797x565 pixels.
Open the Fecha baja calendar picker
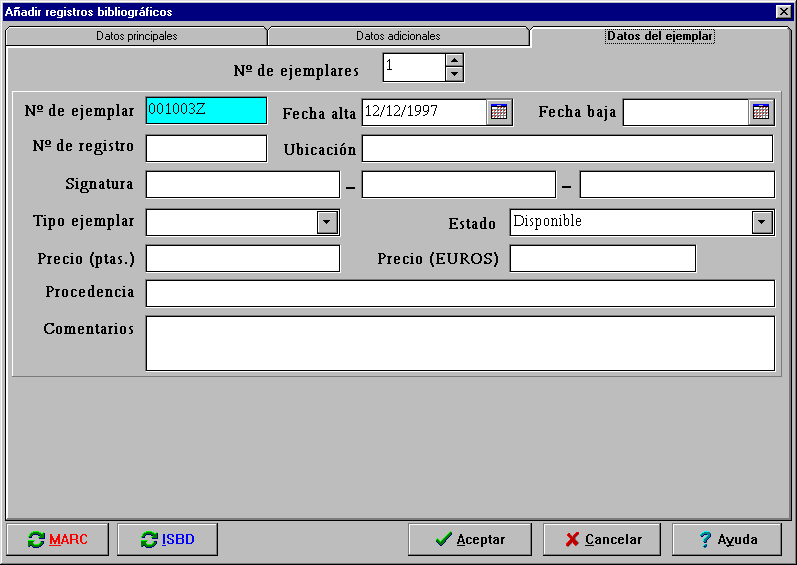[x=761, y=112]
